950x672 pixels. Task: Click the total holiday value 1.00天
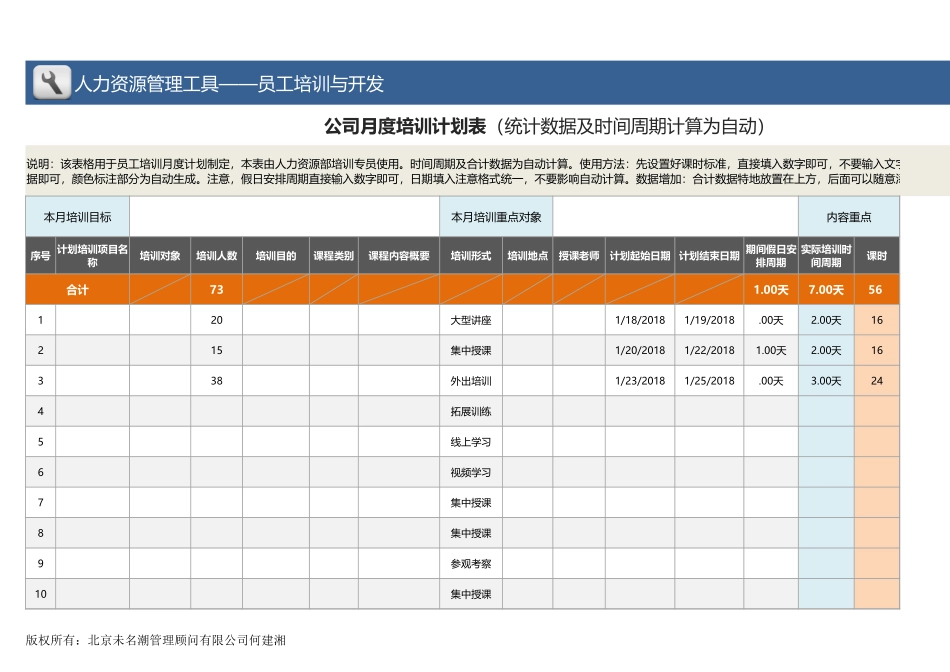(x=771, y=290)
